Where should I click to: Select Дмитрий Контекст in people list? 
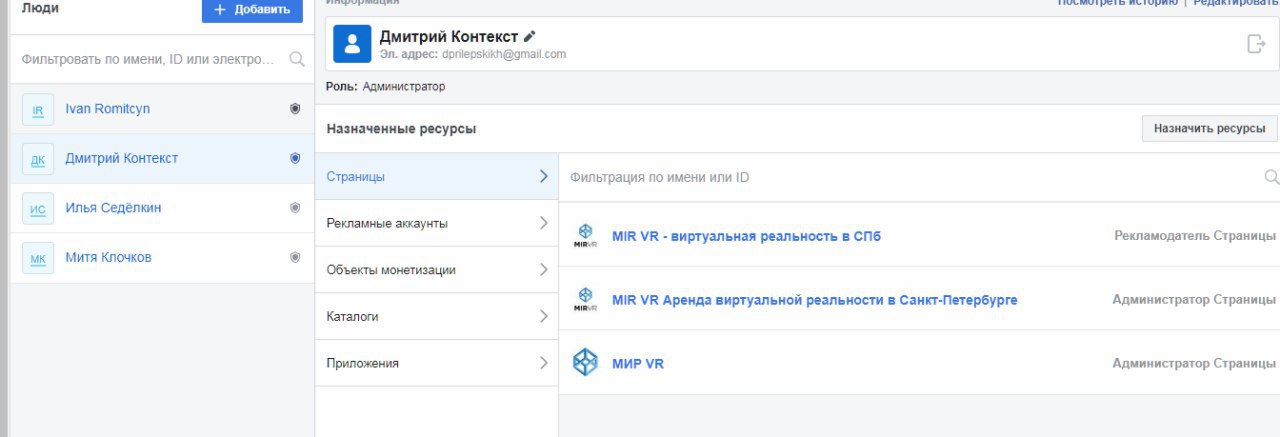[162, 159]
